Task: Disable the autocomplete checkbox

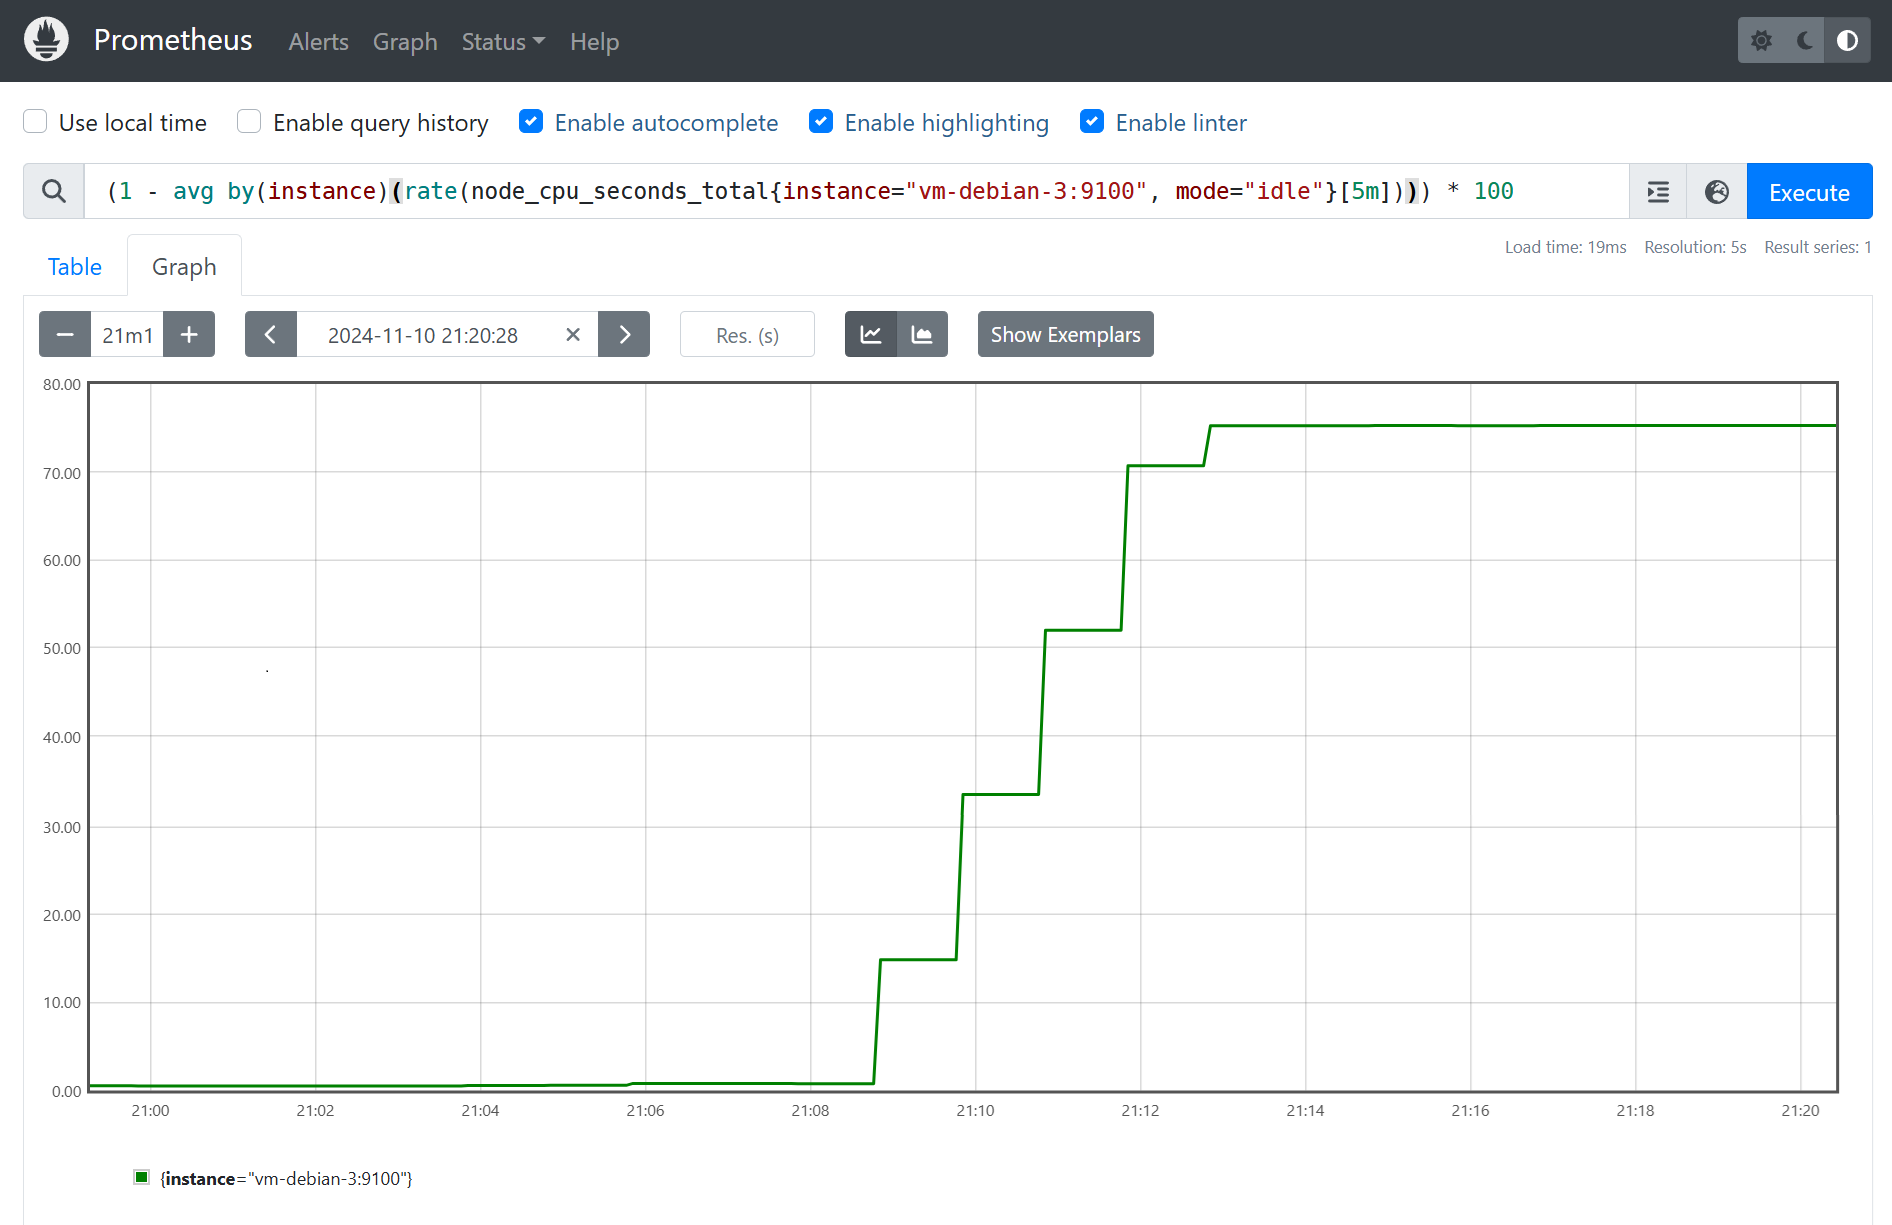Action: coord(531,122)
